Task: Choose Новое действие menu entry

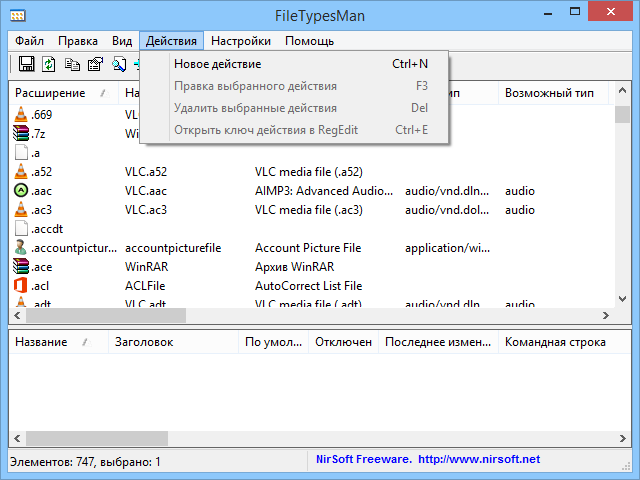Action: (294, 64)
